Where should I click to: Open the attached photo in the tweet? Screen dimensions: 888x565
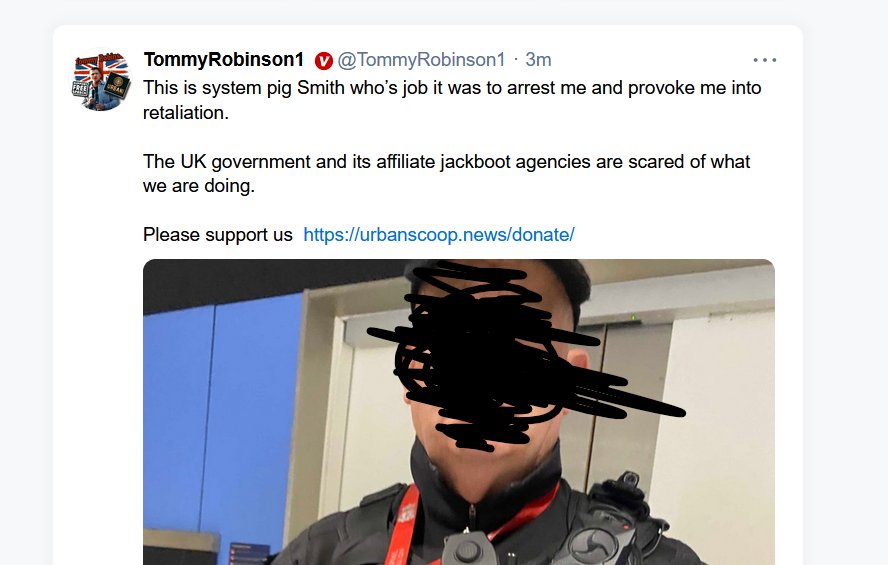(459, 412)
